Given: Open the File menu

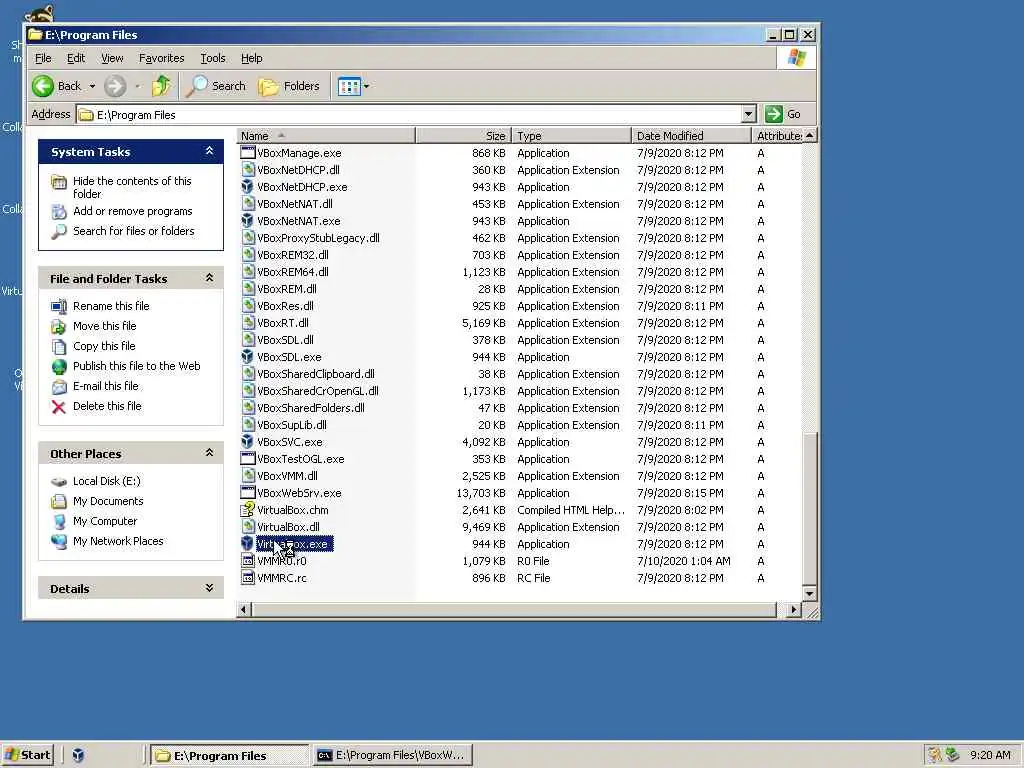Looking at the screenshot, I should pyautogui.click(x=43, y=58).
